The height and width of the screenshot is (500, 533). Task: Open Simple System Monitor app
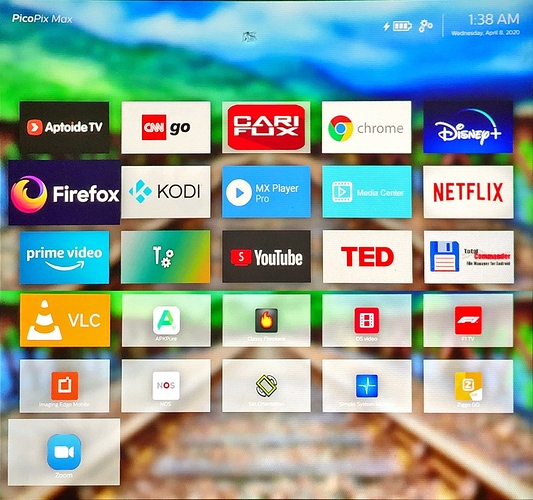point(367,386)
